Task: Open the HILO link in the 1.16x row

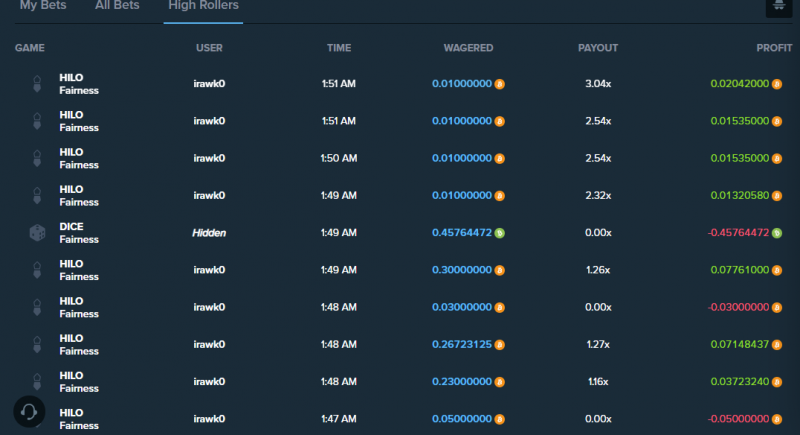Action: pyautogui.click(x=71, y=375)
